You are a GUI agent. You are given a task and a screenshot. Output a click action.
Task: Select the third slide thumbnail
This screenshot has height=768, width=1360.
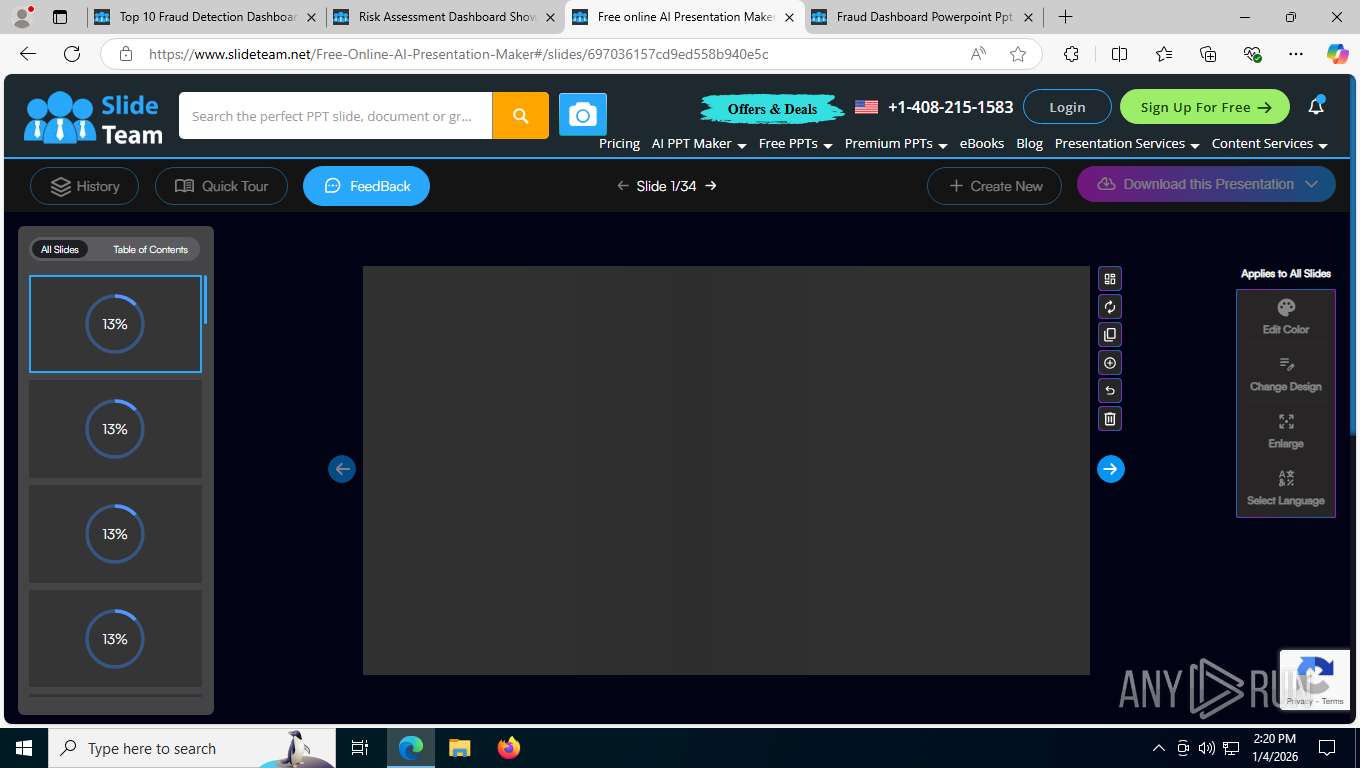pyautogui.click(x=115, y=534)
